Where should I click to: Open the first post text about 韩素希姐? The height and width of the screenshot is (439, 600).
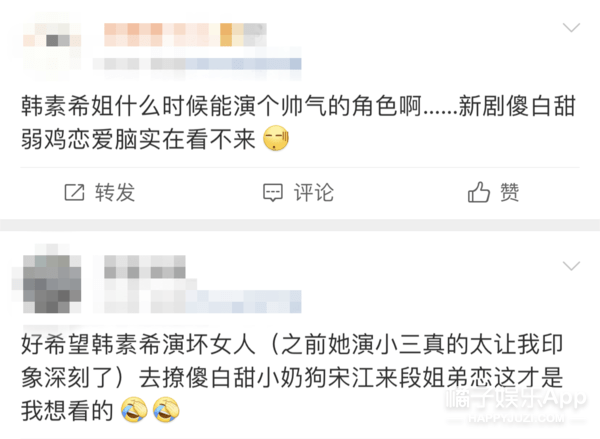[x=298, y=122]
